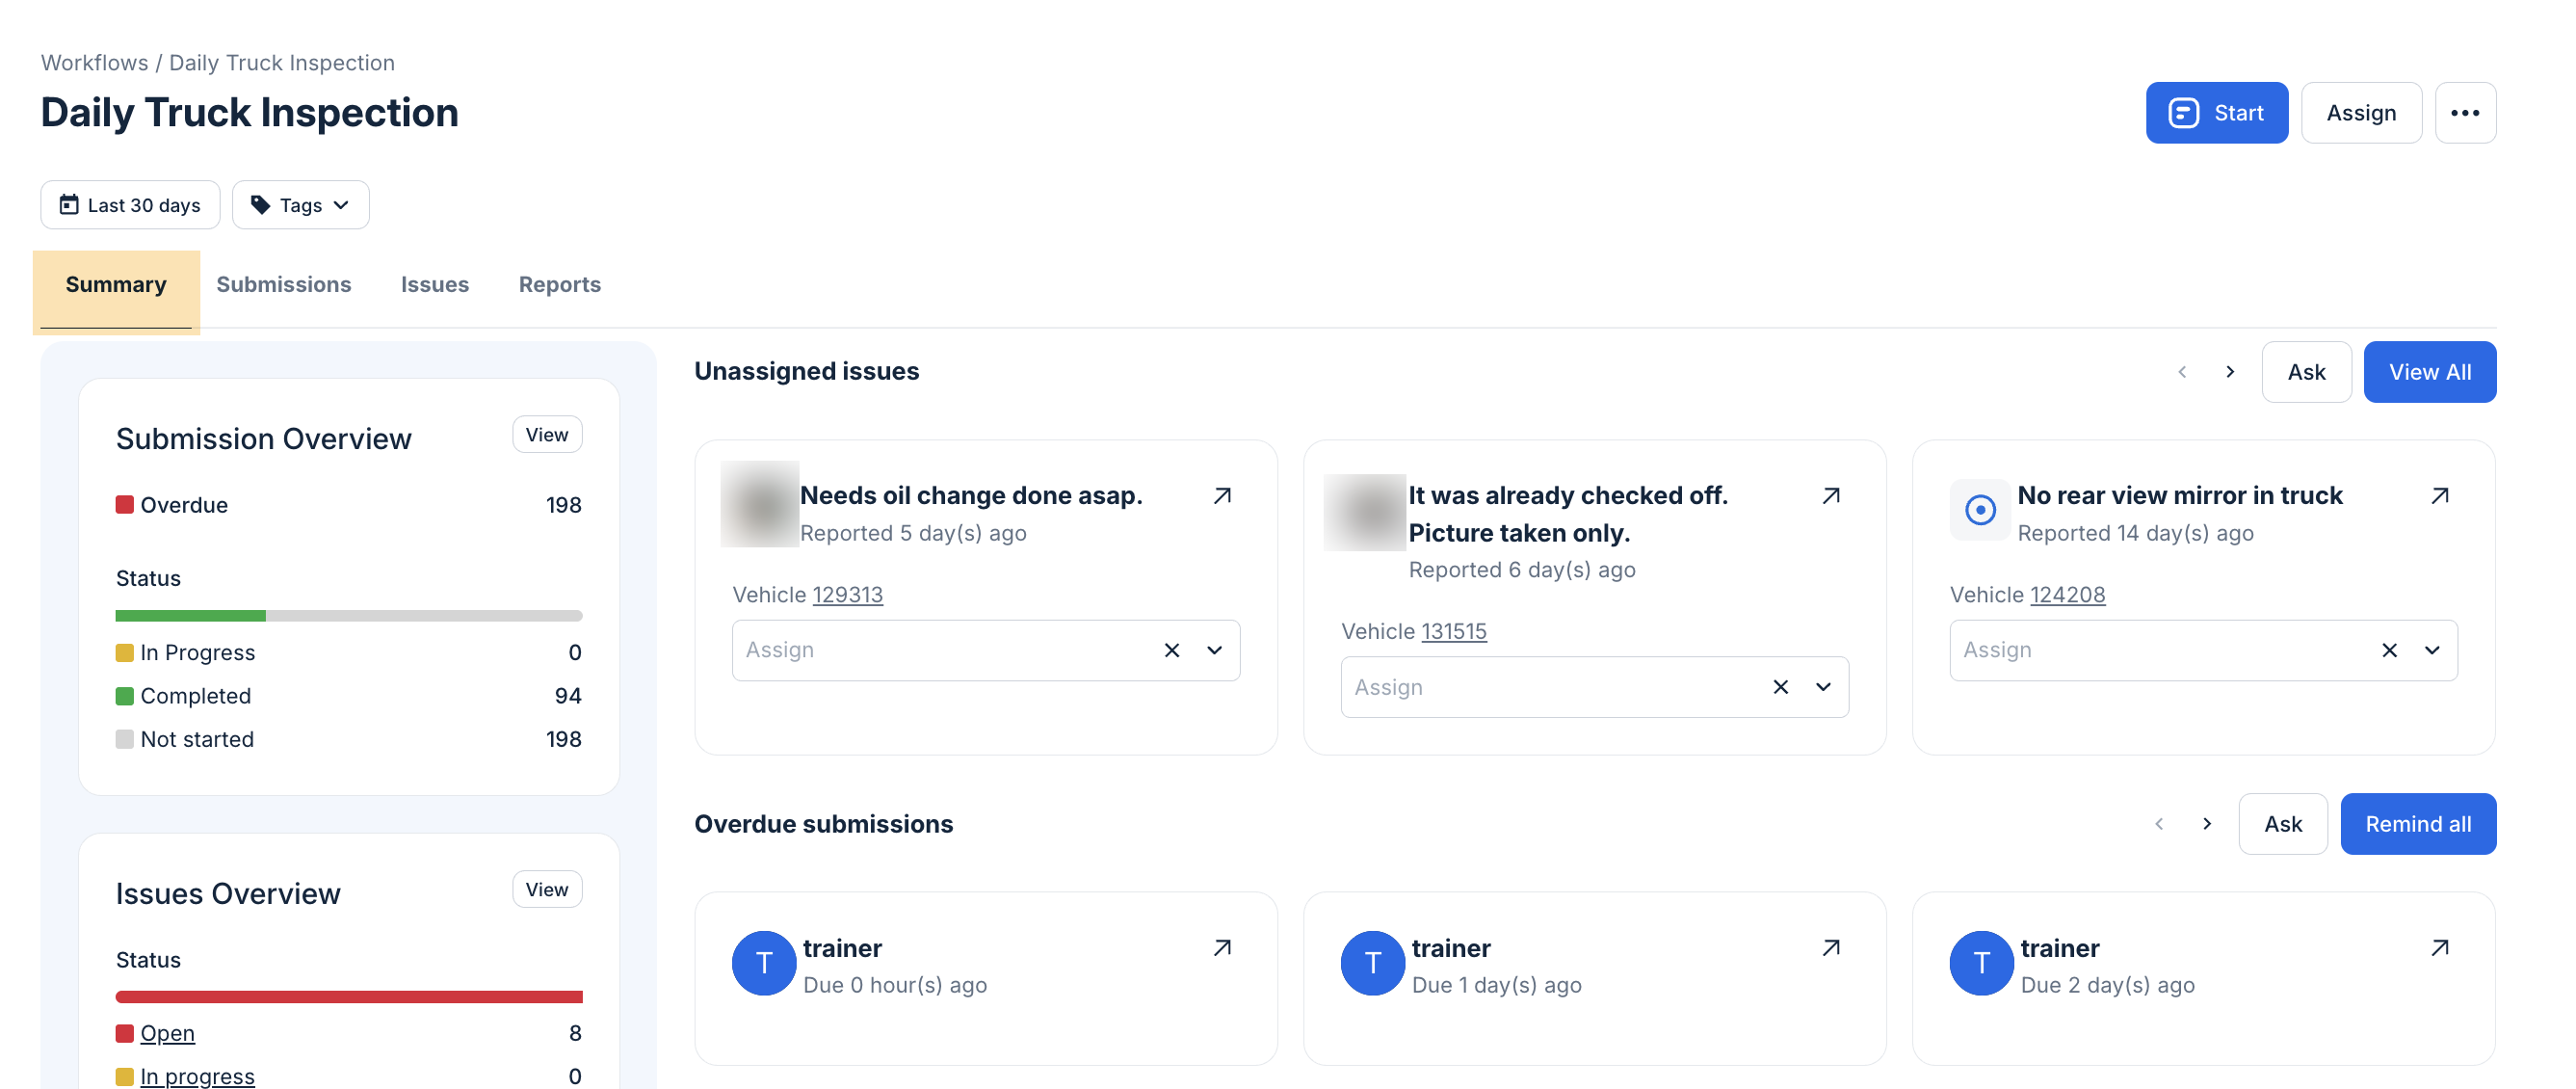Go to next page of unassigned issues
Screen dimensions: 2576x1089
[2230, 372]
